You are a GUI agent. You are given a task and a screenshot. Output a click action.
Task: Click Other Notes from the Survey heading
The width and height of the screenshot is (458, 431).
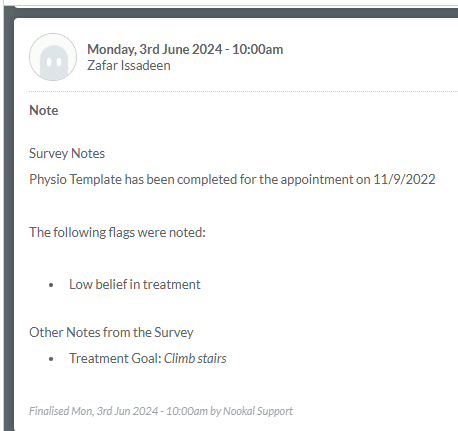click(111, 332)
